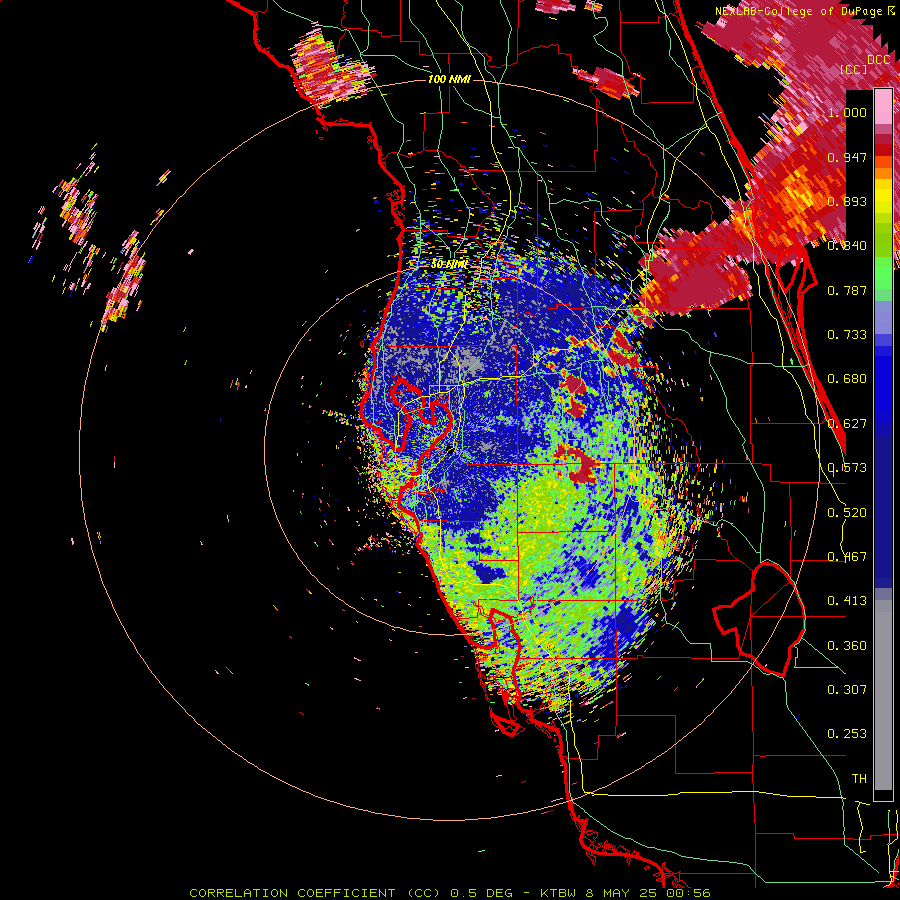Pick the pink swatch atop color bar
The image size is (900, 900).
(883, 107)
